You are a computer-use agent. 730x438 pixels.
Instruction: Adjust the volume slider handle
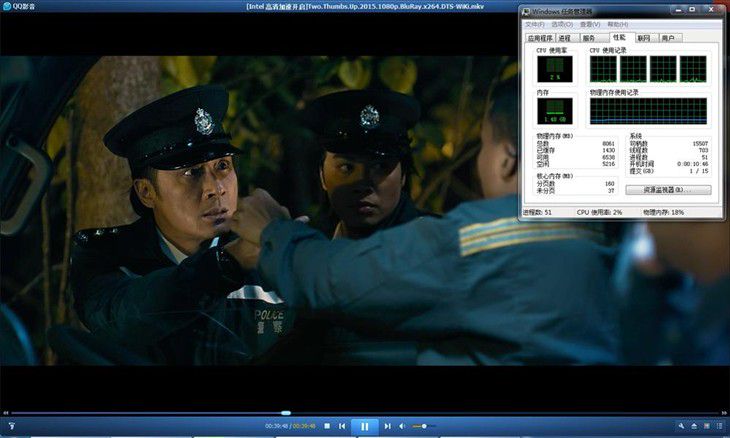[424, 426]
